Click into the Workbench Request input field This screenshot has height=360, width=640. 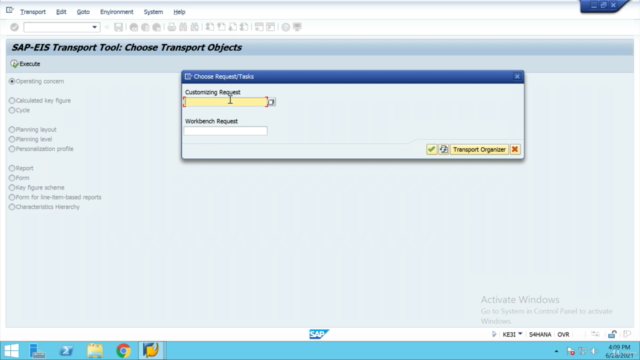pos(226,131)
